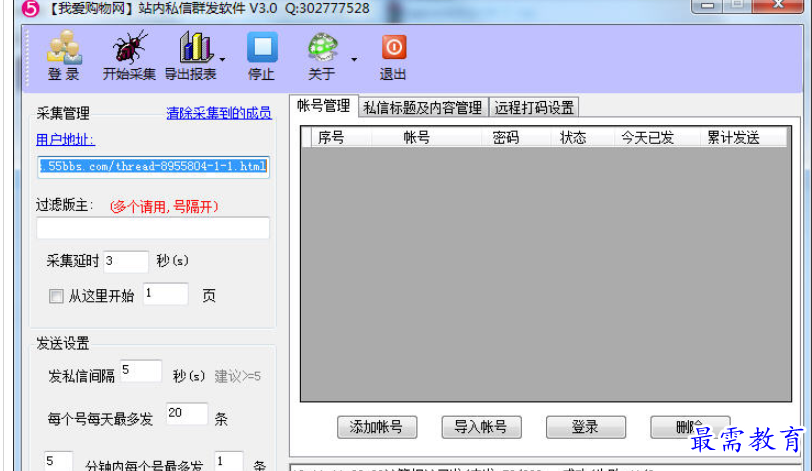The image size is (812, 471).
Task: Focus the user address URL field
Action: [153, 167]
